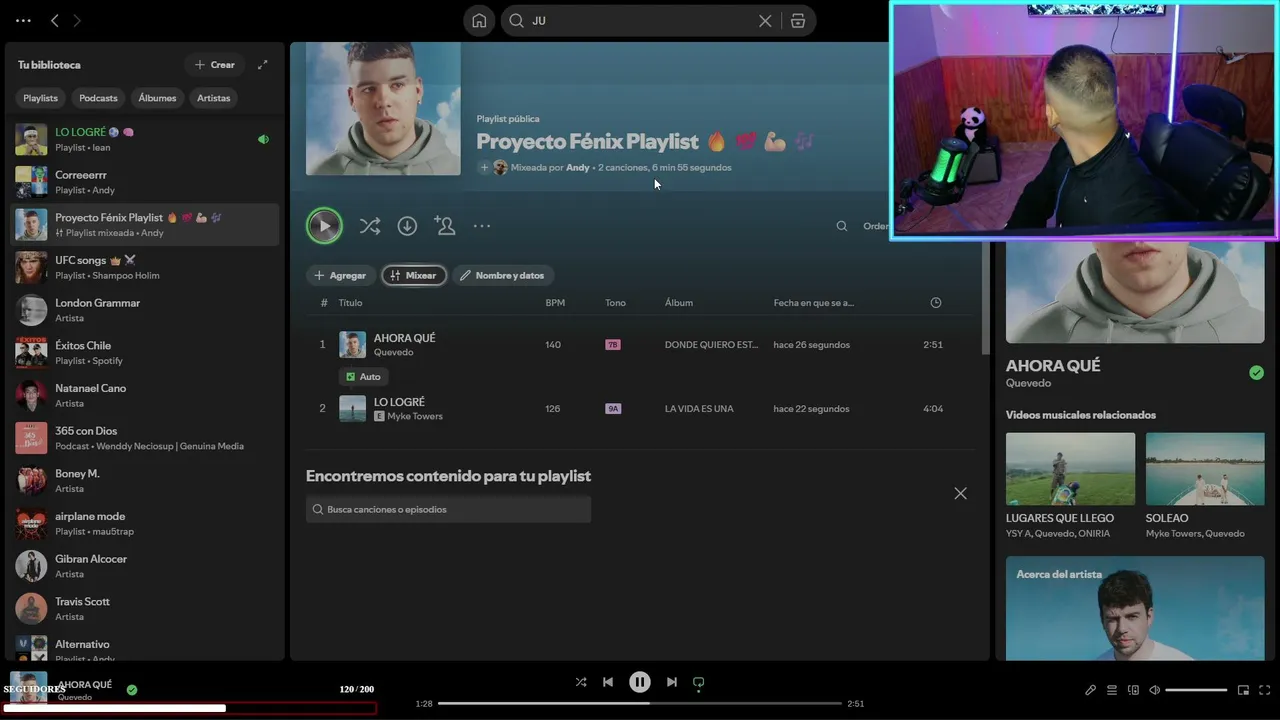1280x720 pixels.
Task: Sort tracks by duration clock icon
Action: (x=936, y=303)
